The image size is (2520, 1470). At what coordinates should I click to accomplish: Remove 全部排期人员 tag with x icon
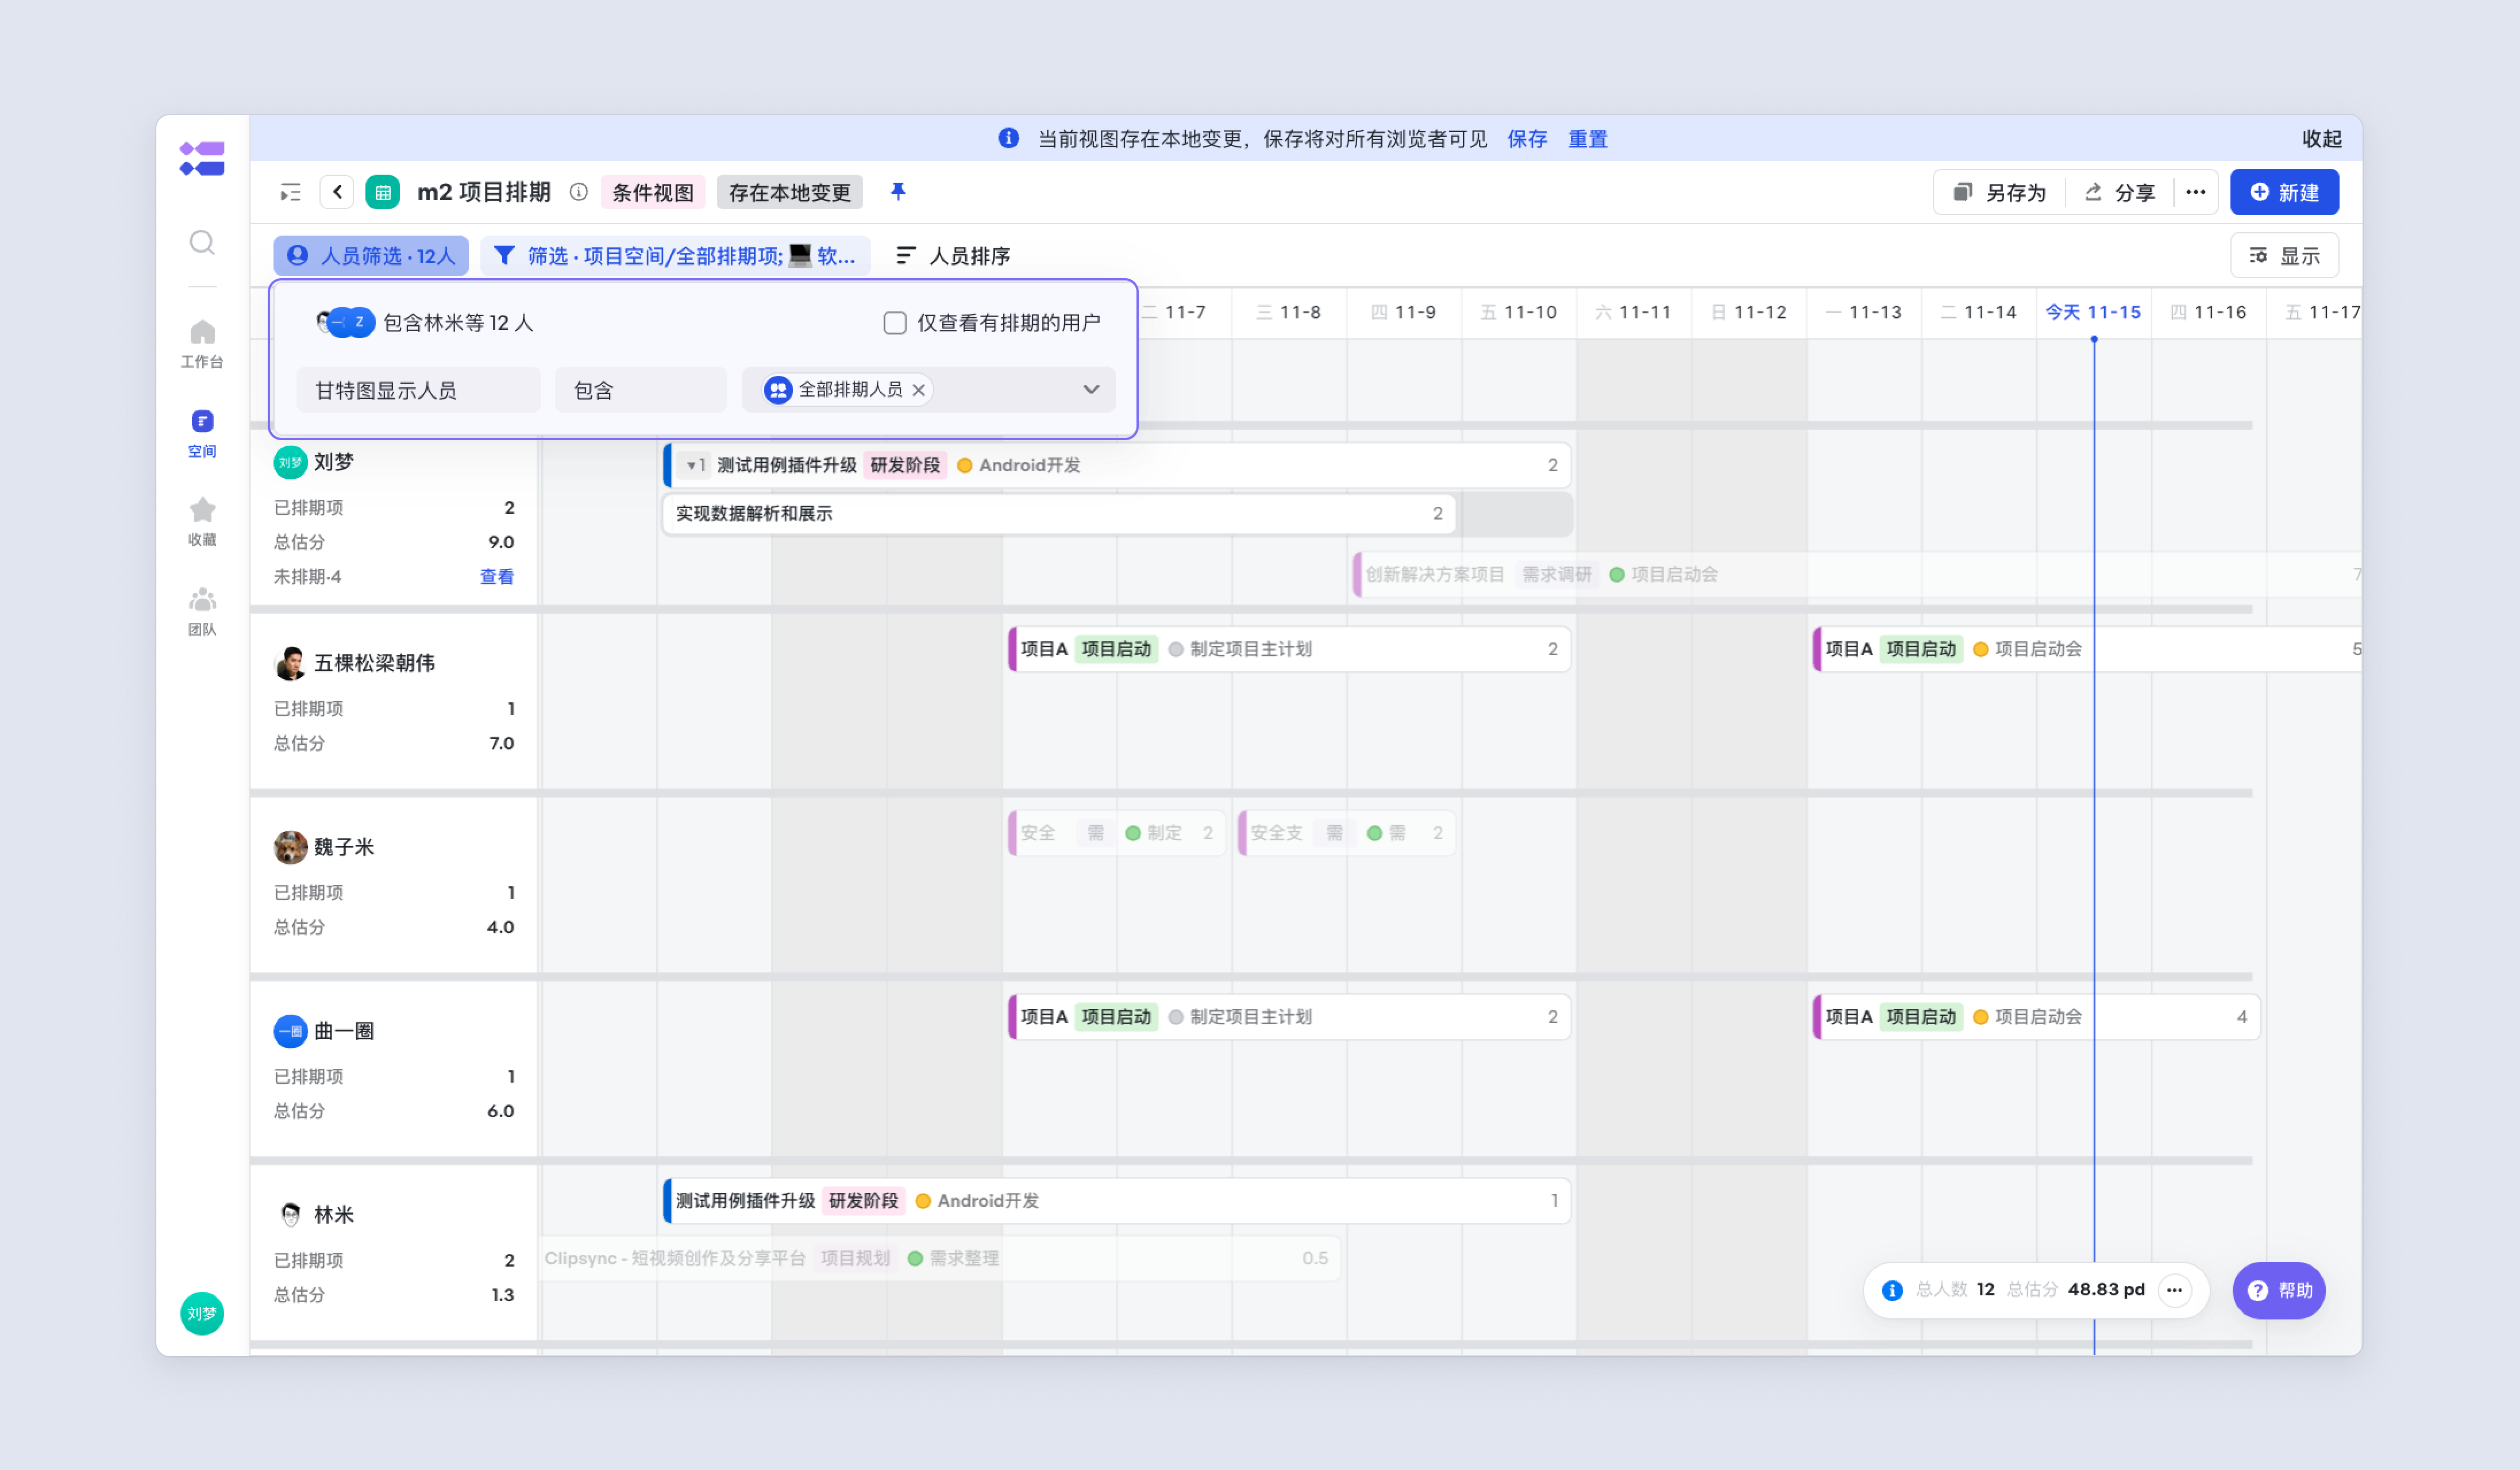[918, 390]
